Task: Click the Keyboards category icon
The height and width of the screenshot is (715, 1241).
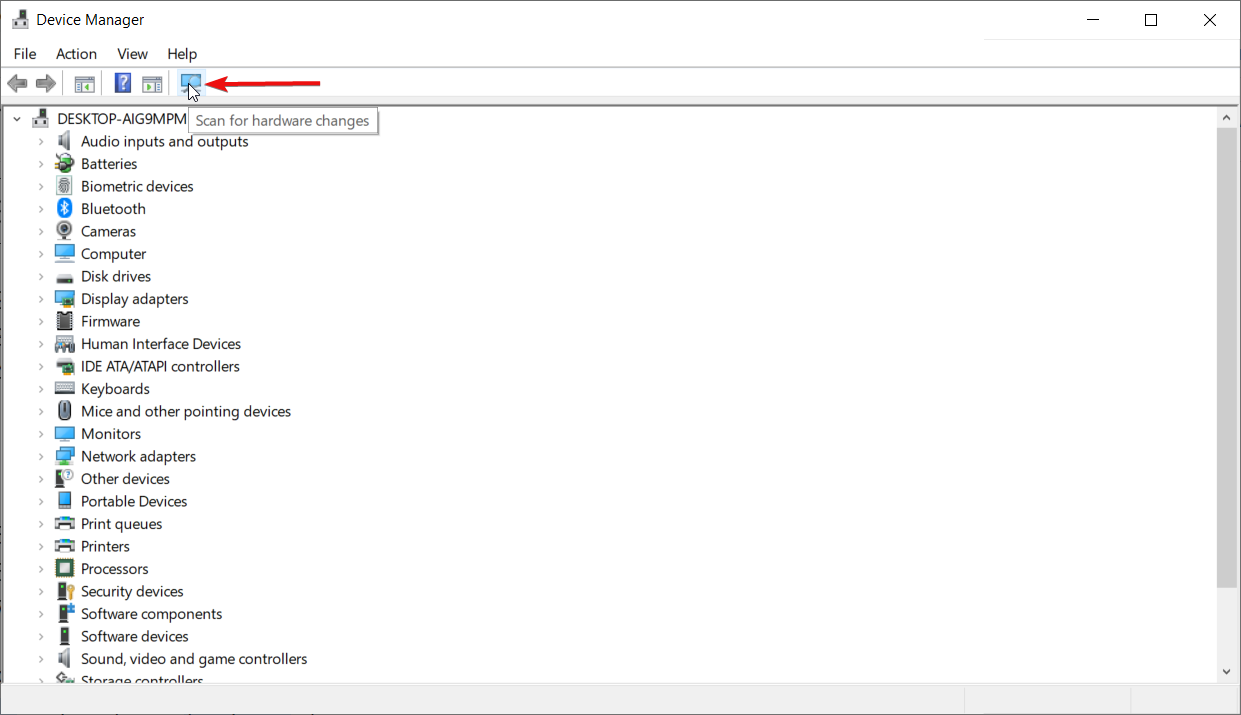Action: click(x=65, y=389)
